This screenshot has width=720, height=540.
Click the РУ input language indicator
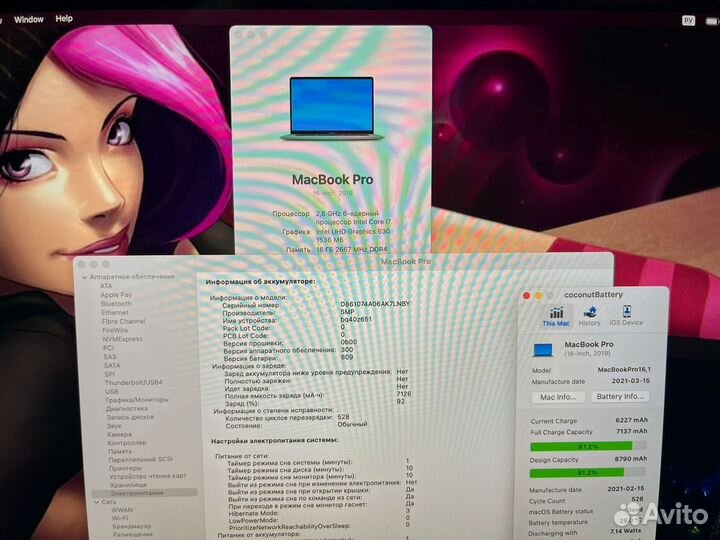coord(688,21)
